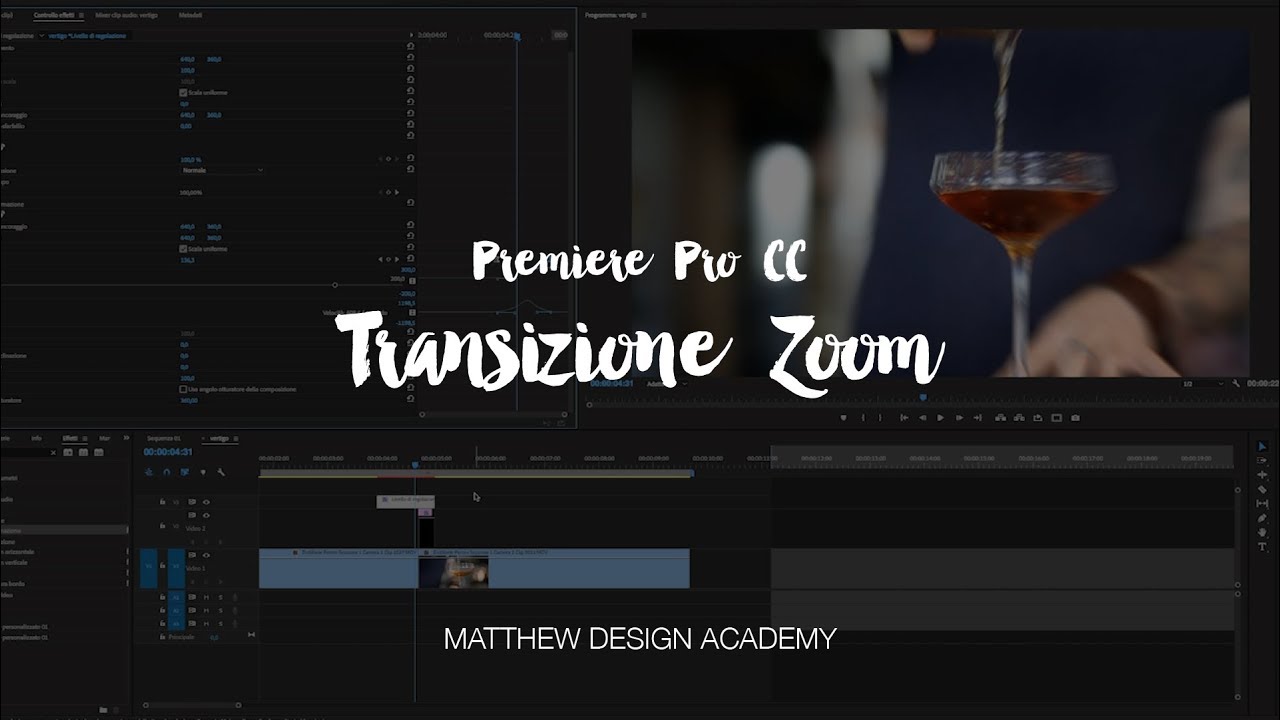Viewport: 1280px width, 720px height.
Task: Enable Usa angolo otturatore della composizione
Action: click(x=183, y=389)
